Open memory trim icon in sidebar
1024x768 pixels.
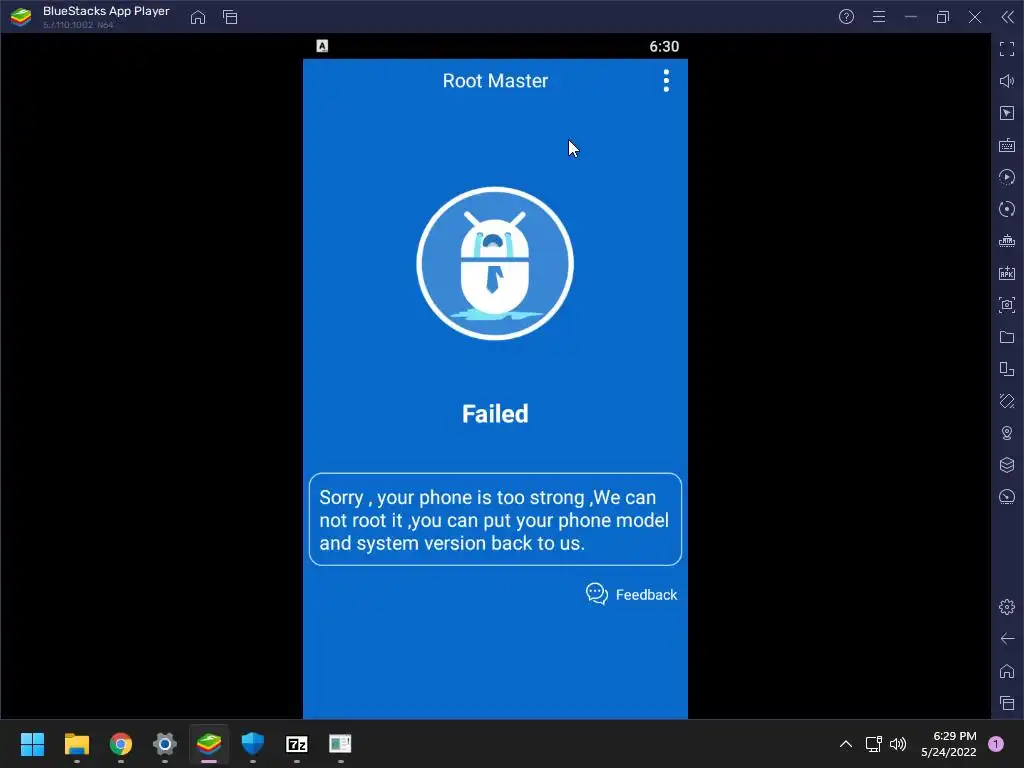pyautogui.click(x=1007, y=241)
